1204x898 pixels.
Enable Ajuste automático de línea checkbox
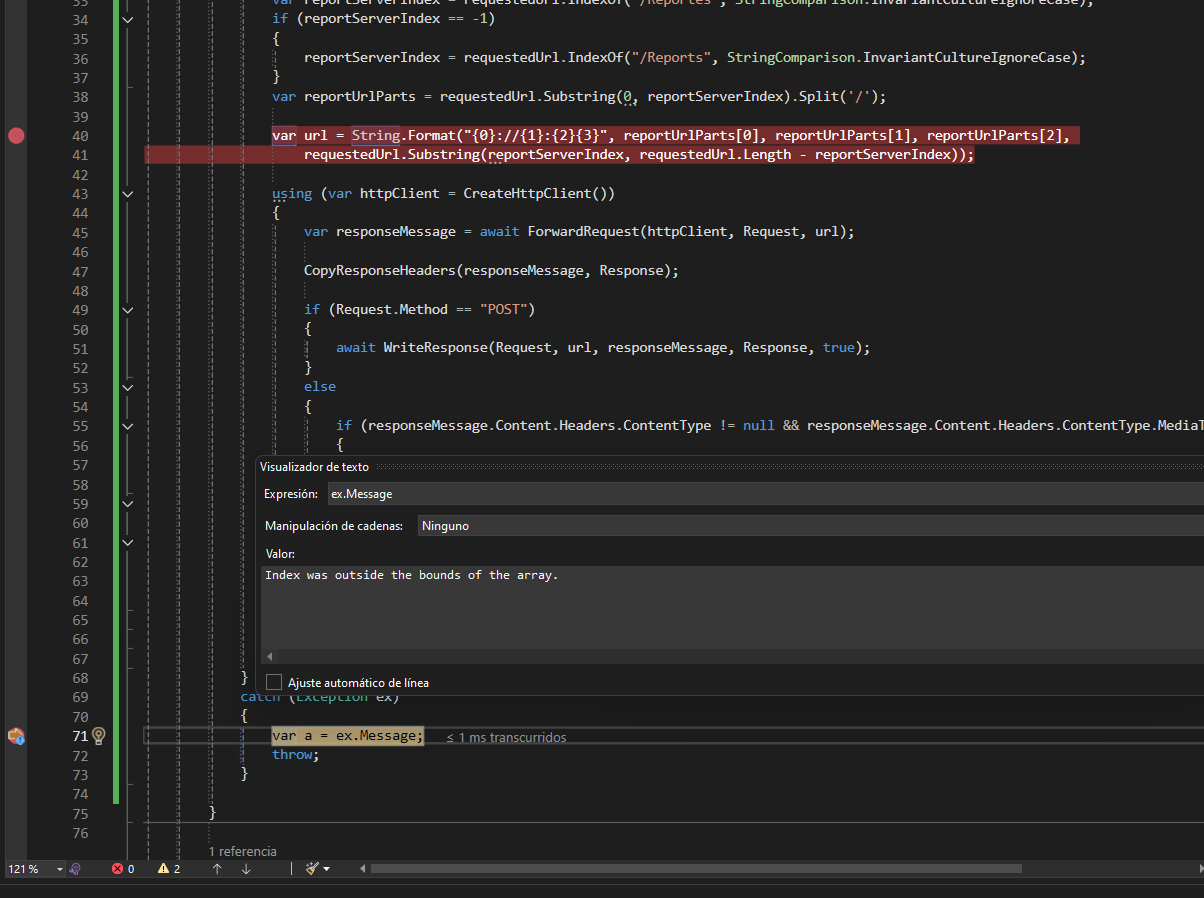[273, 682]
